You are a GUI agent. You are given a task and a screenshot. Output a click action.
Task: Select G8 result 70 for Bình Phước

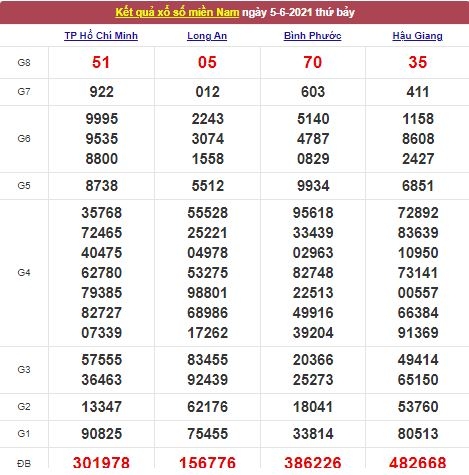(313, 62)
